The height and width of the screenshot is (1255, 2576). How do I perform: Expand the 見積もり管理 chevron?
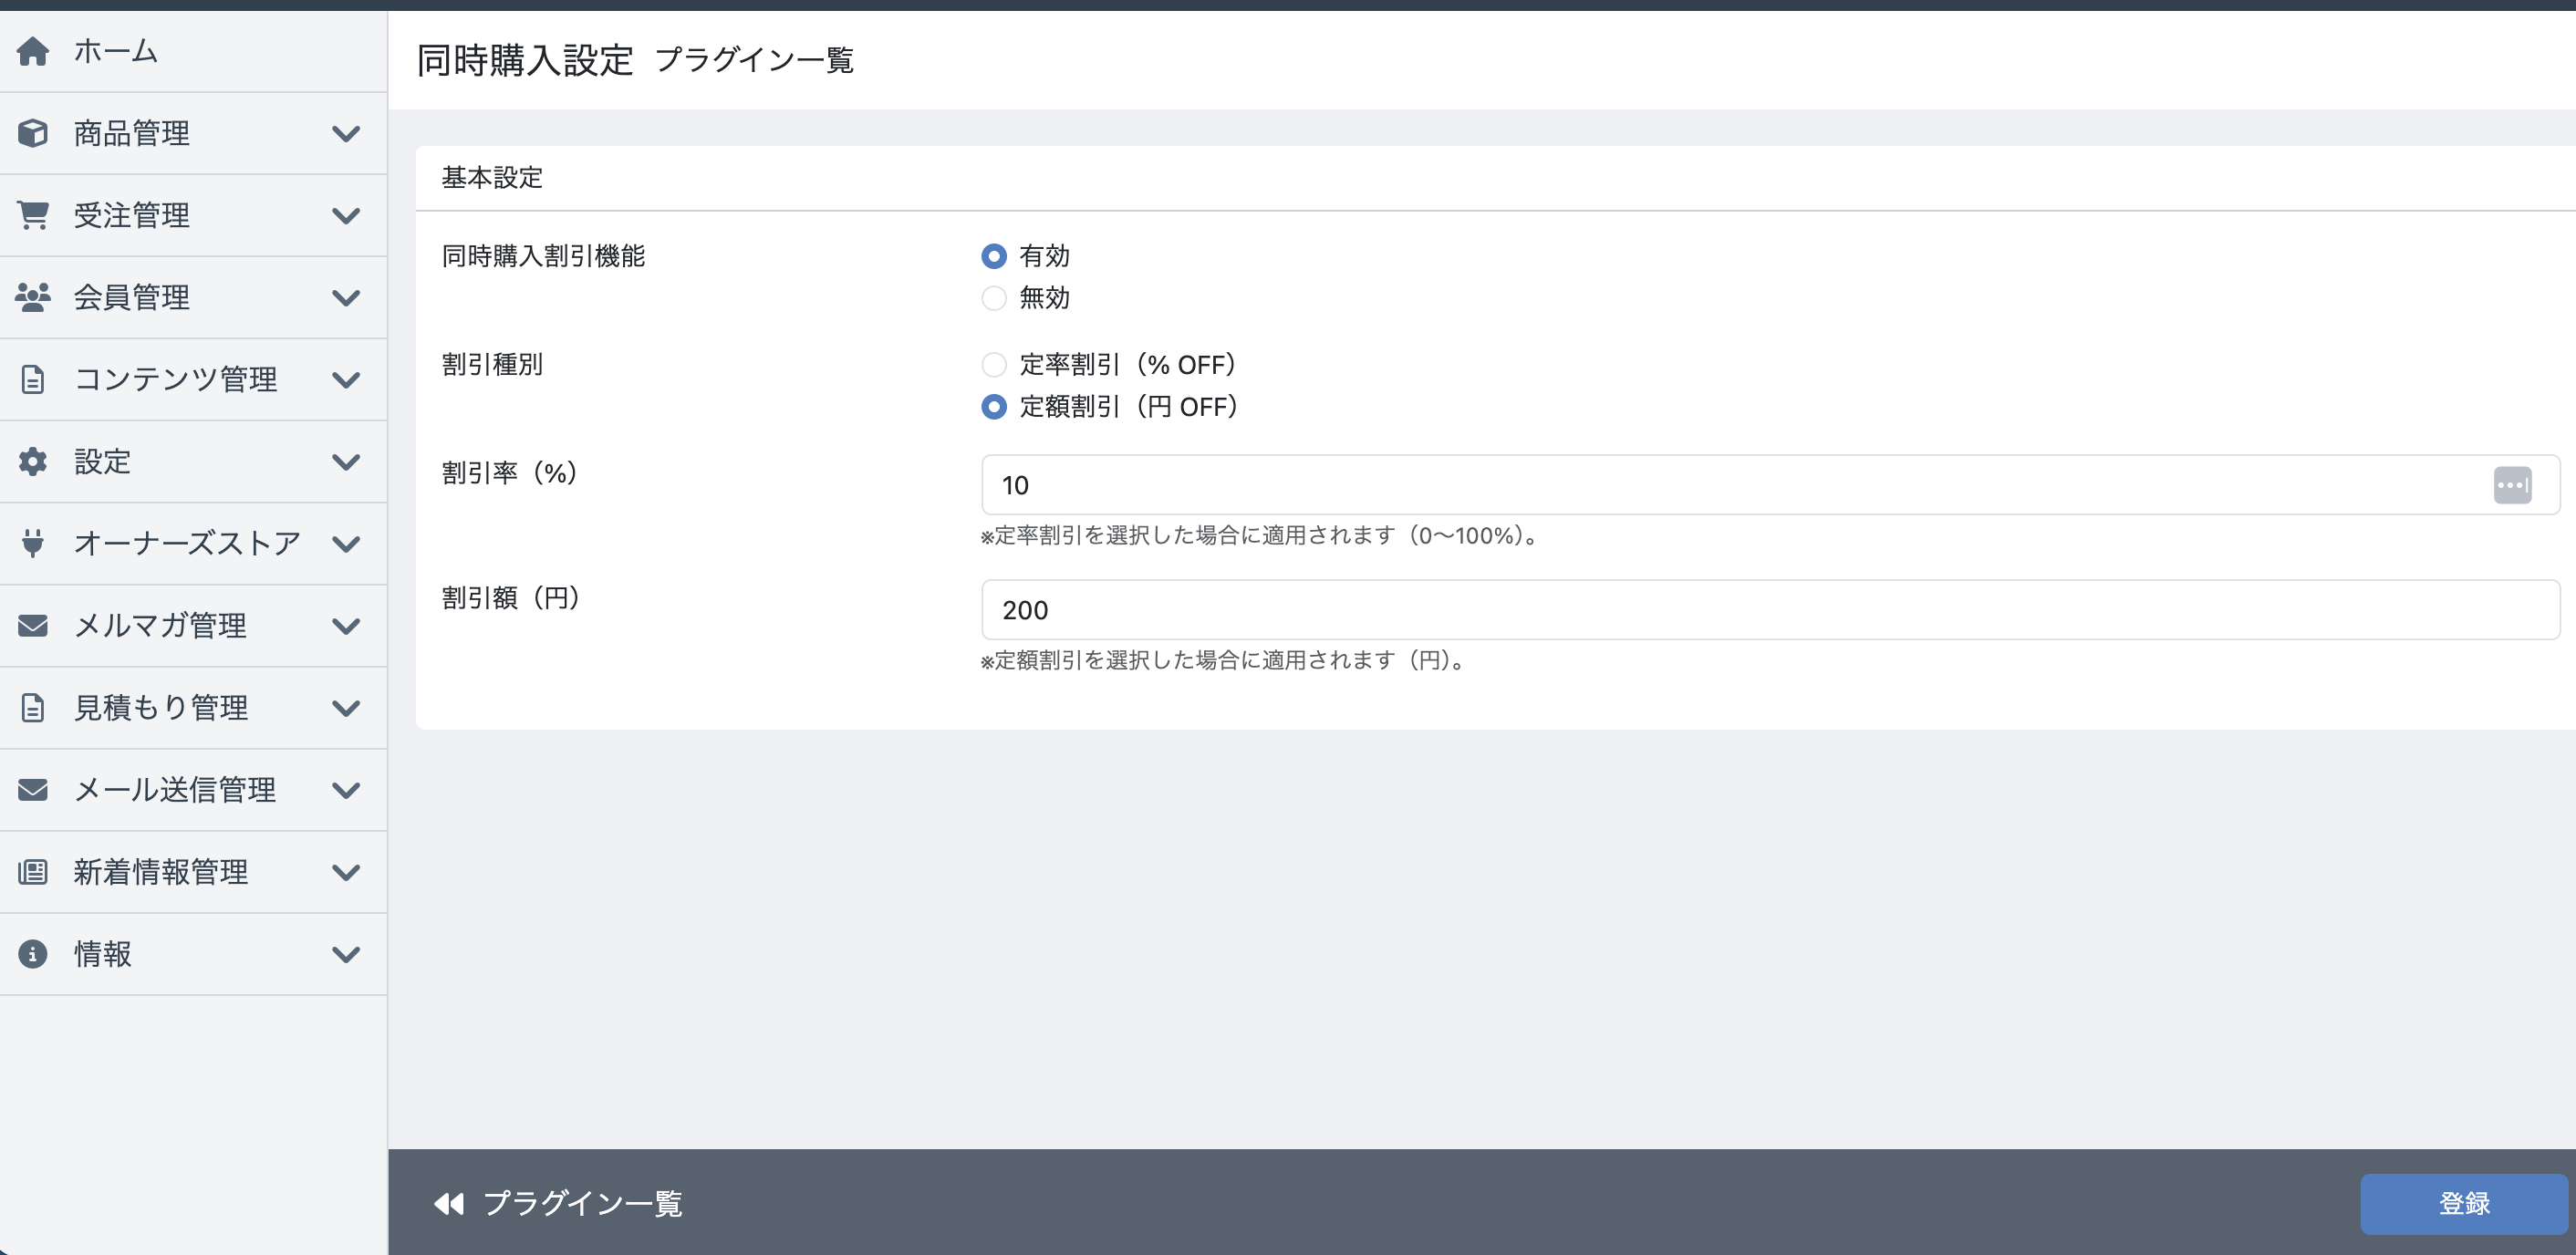click(x=346, y=707)
